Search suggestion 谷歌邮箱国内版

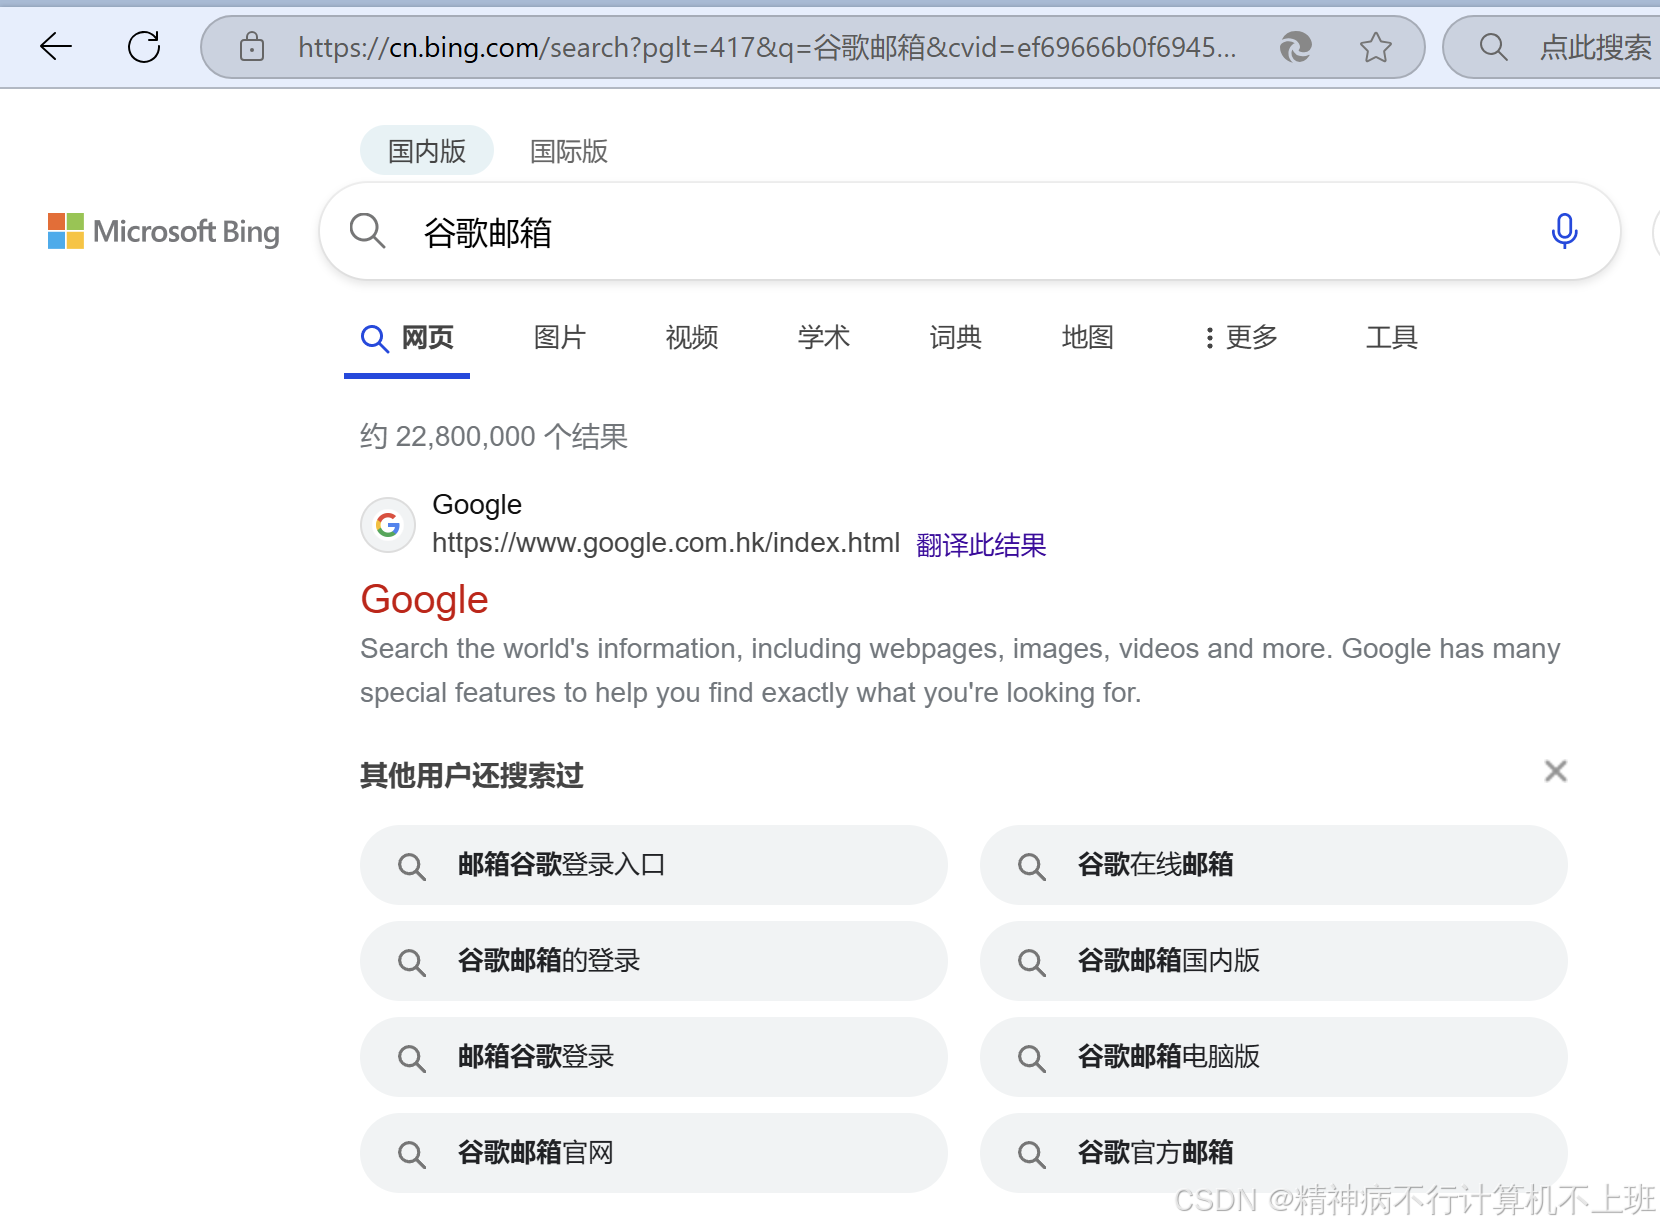click(x=1274, y=961)
